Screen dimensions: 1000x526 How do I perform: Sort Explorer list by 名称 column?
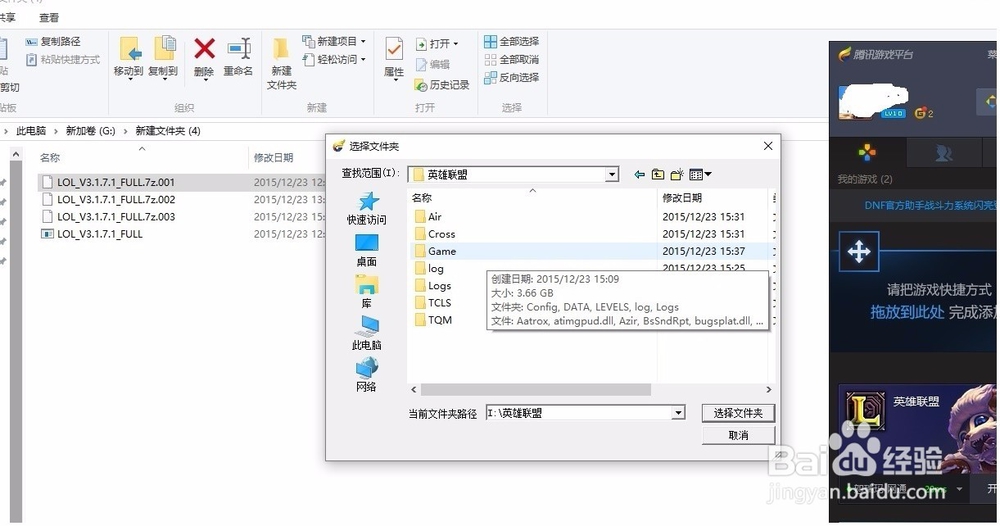point(50,157)
